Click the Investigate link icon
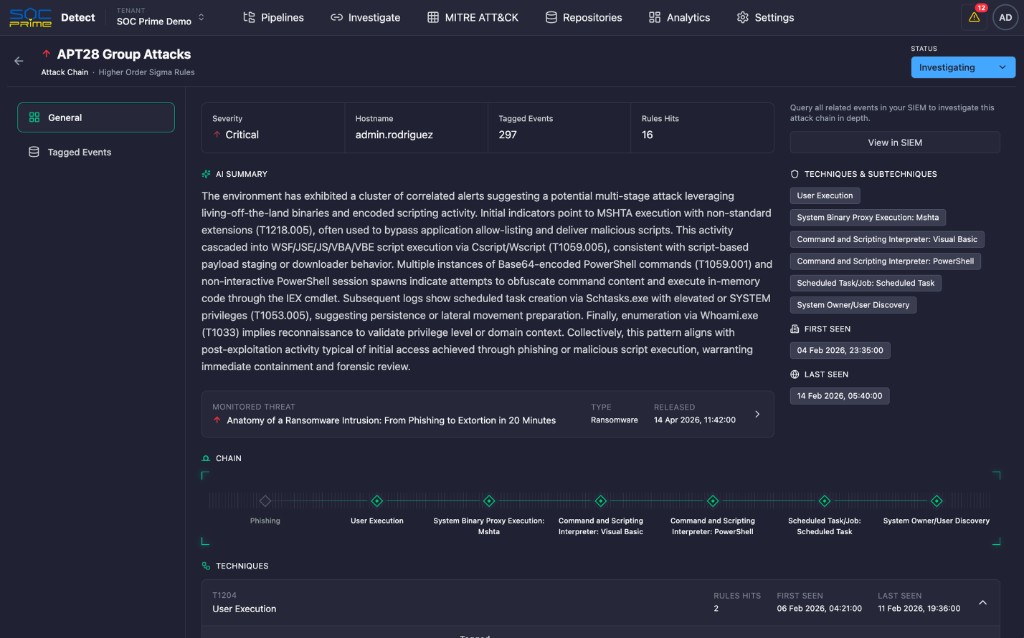The height and width of the screenshot is (638, 1024). [x=336, y=18]
